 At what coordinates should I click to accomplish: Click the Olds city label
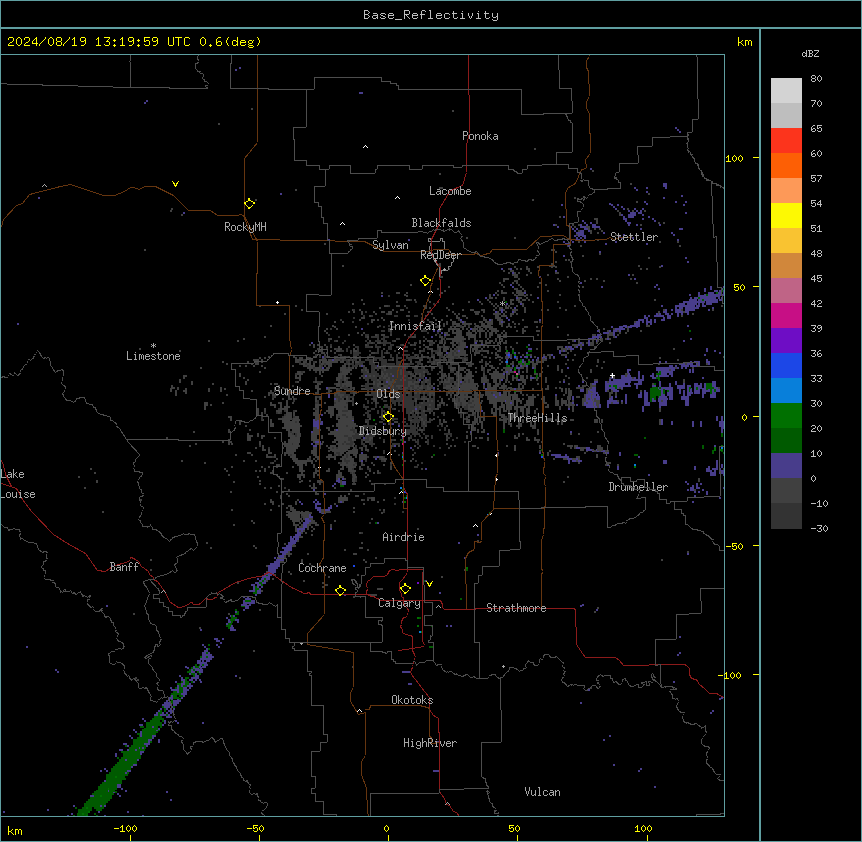tap(388, 394)
